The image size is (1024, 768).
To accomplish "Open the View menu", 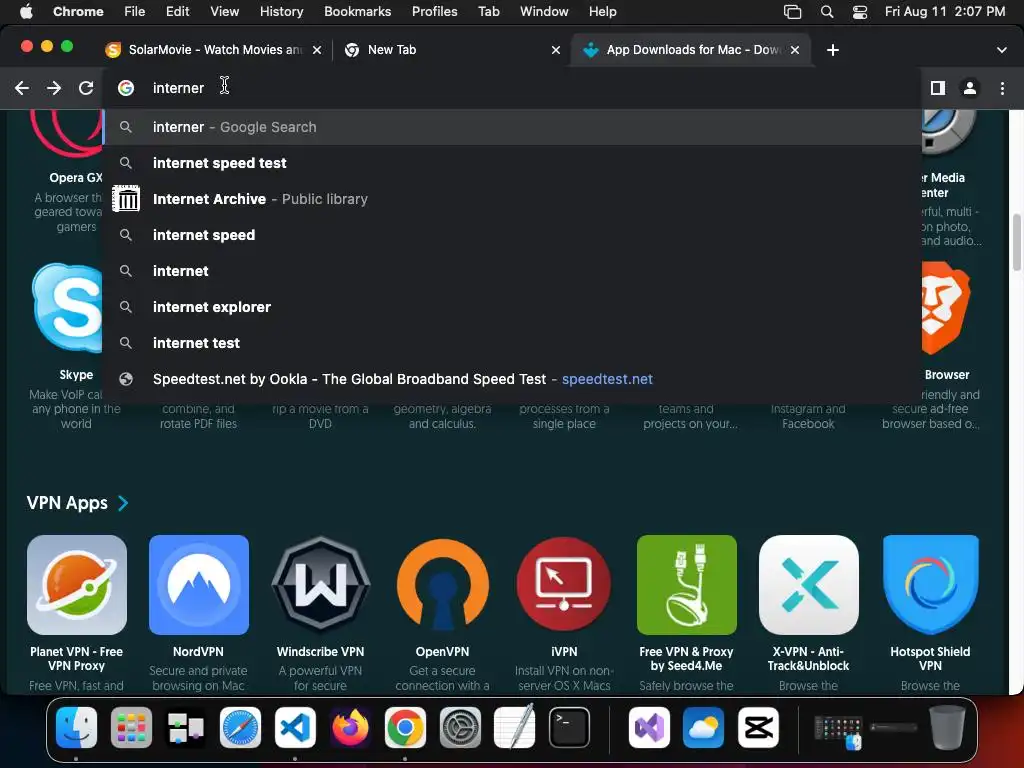I will point(224,12).
